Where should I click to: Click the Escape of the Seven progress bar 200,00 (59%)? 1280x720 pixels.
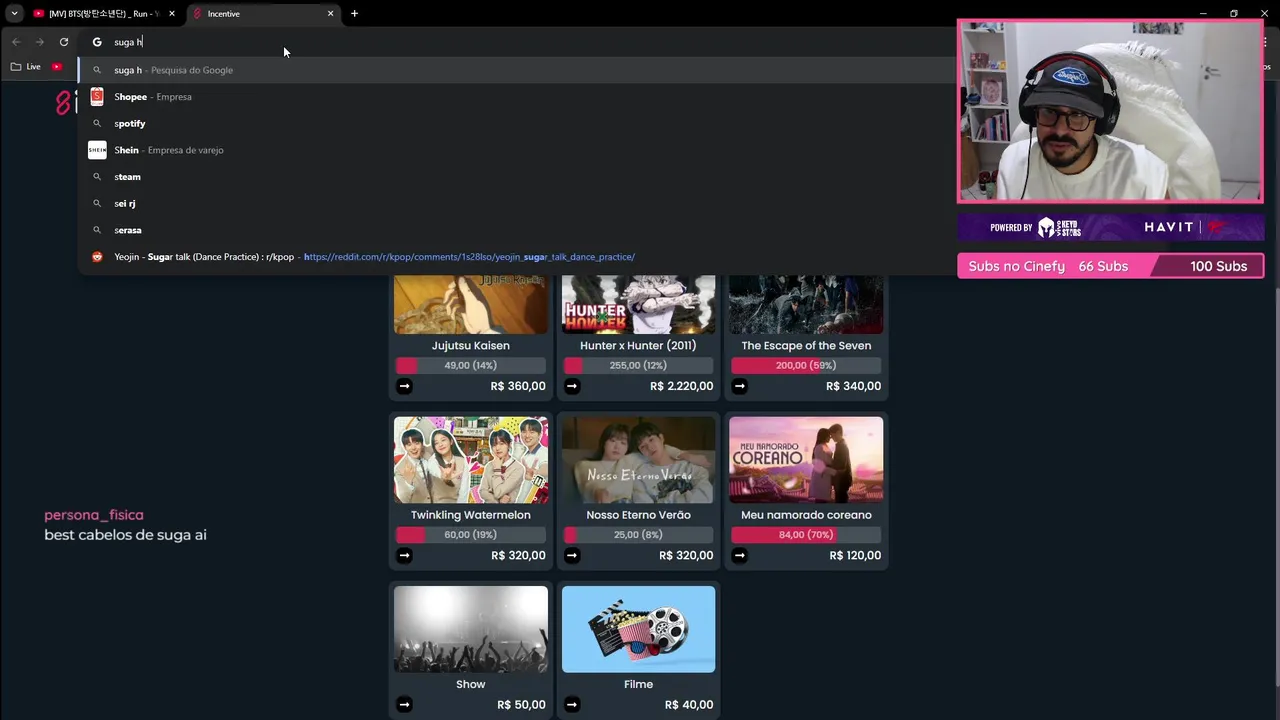(x=806, y=365)
